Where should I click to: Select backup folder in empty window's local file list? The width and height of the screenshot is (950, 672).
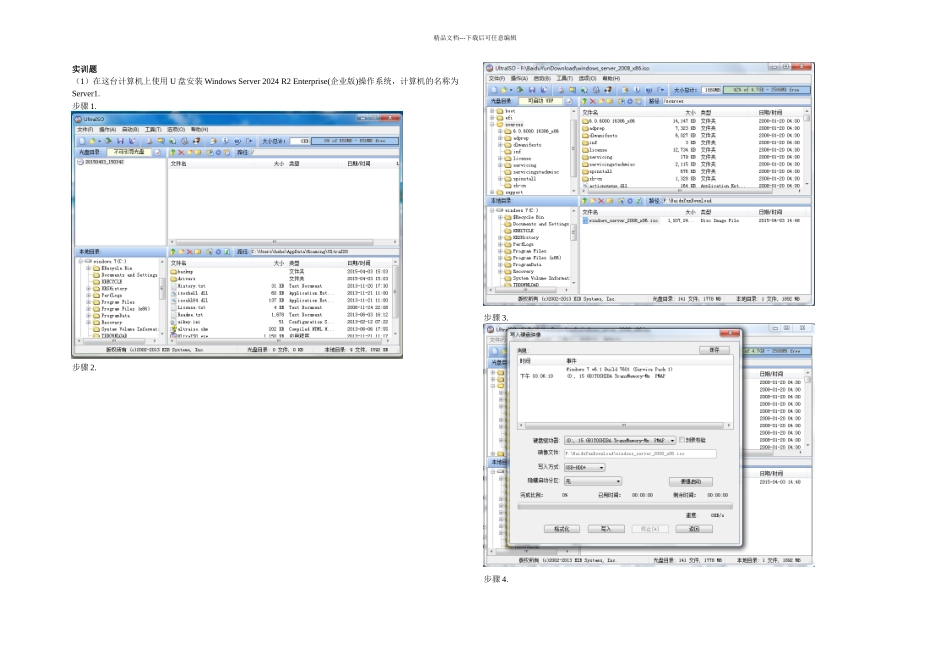click(x=182, y=271)
